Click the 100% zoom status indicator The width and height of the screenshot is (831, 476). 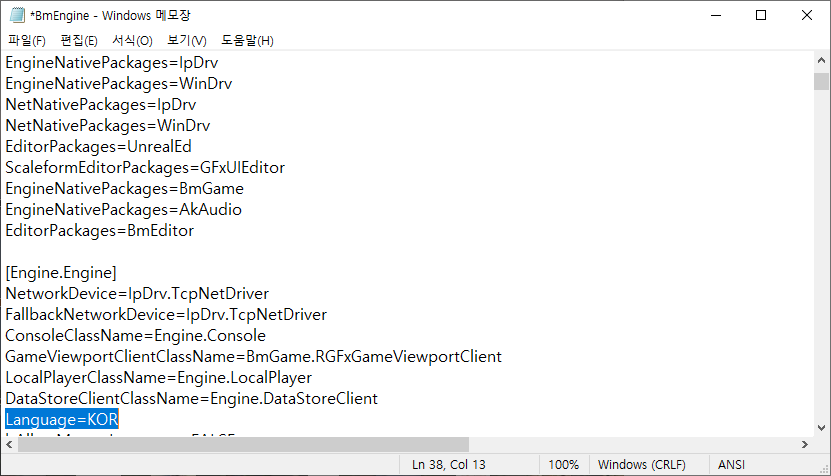(x=563, y=465)
